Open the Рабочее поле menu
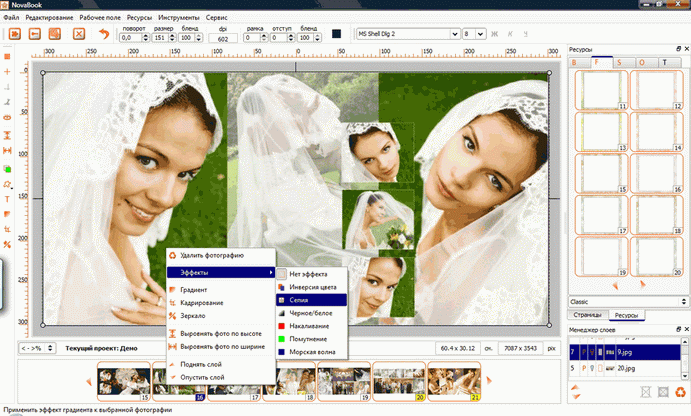Image resolution: width=691 pixels, height=416 pixels. point(100,18)
